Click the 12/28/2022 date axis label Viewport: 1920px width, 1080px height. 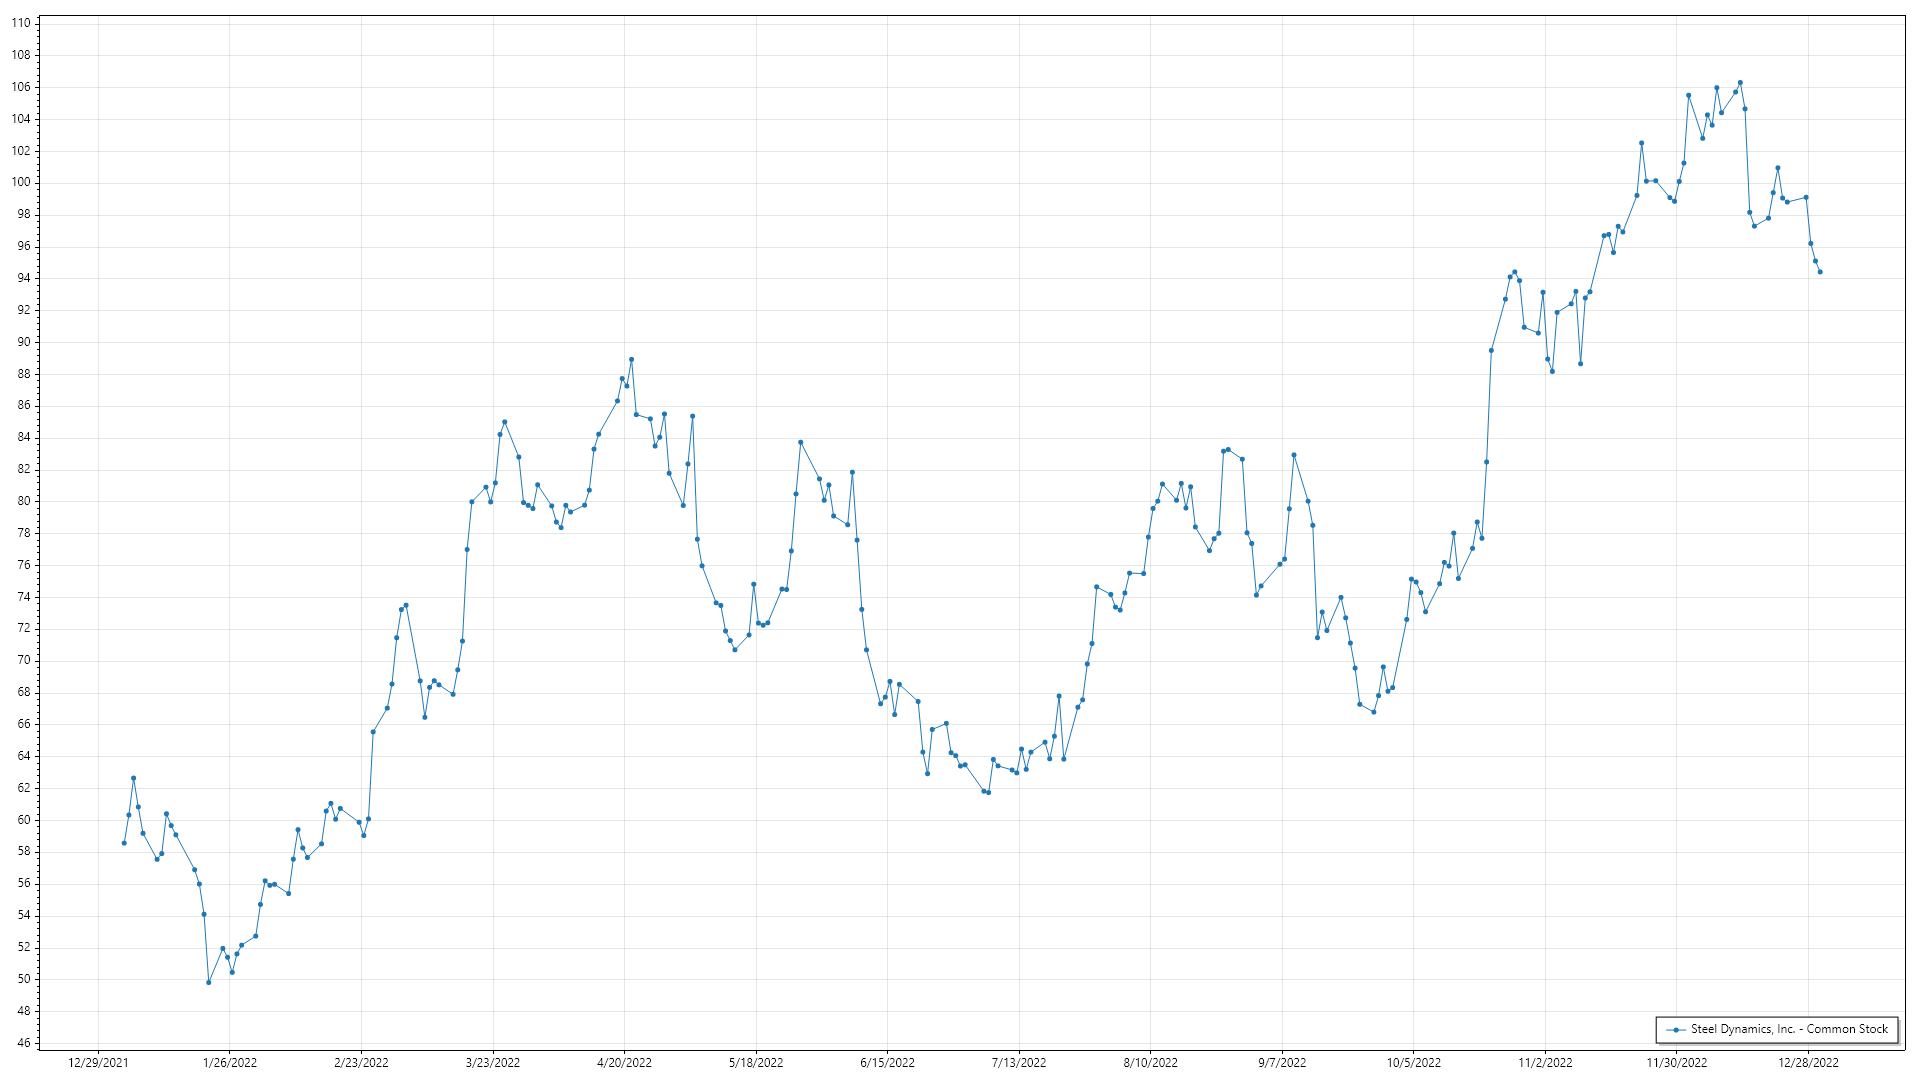(x=1808, y=1063)
